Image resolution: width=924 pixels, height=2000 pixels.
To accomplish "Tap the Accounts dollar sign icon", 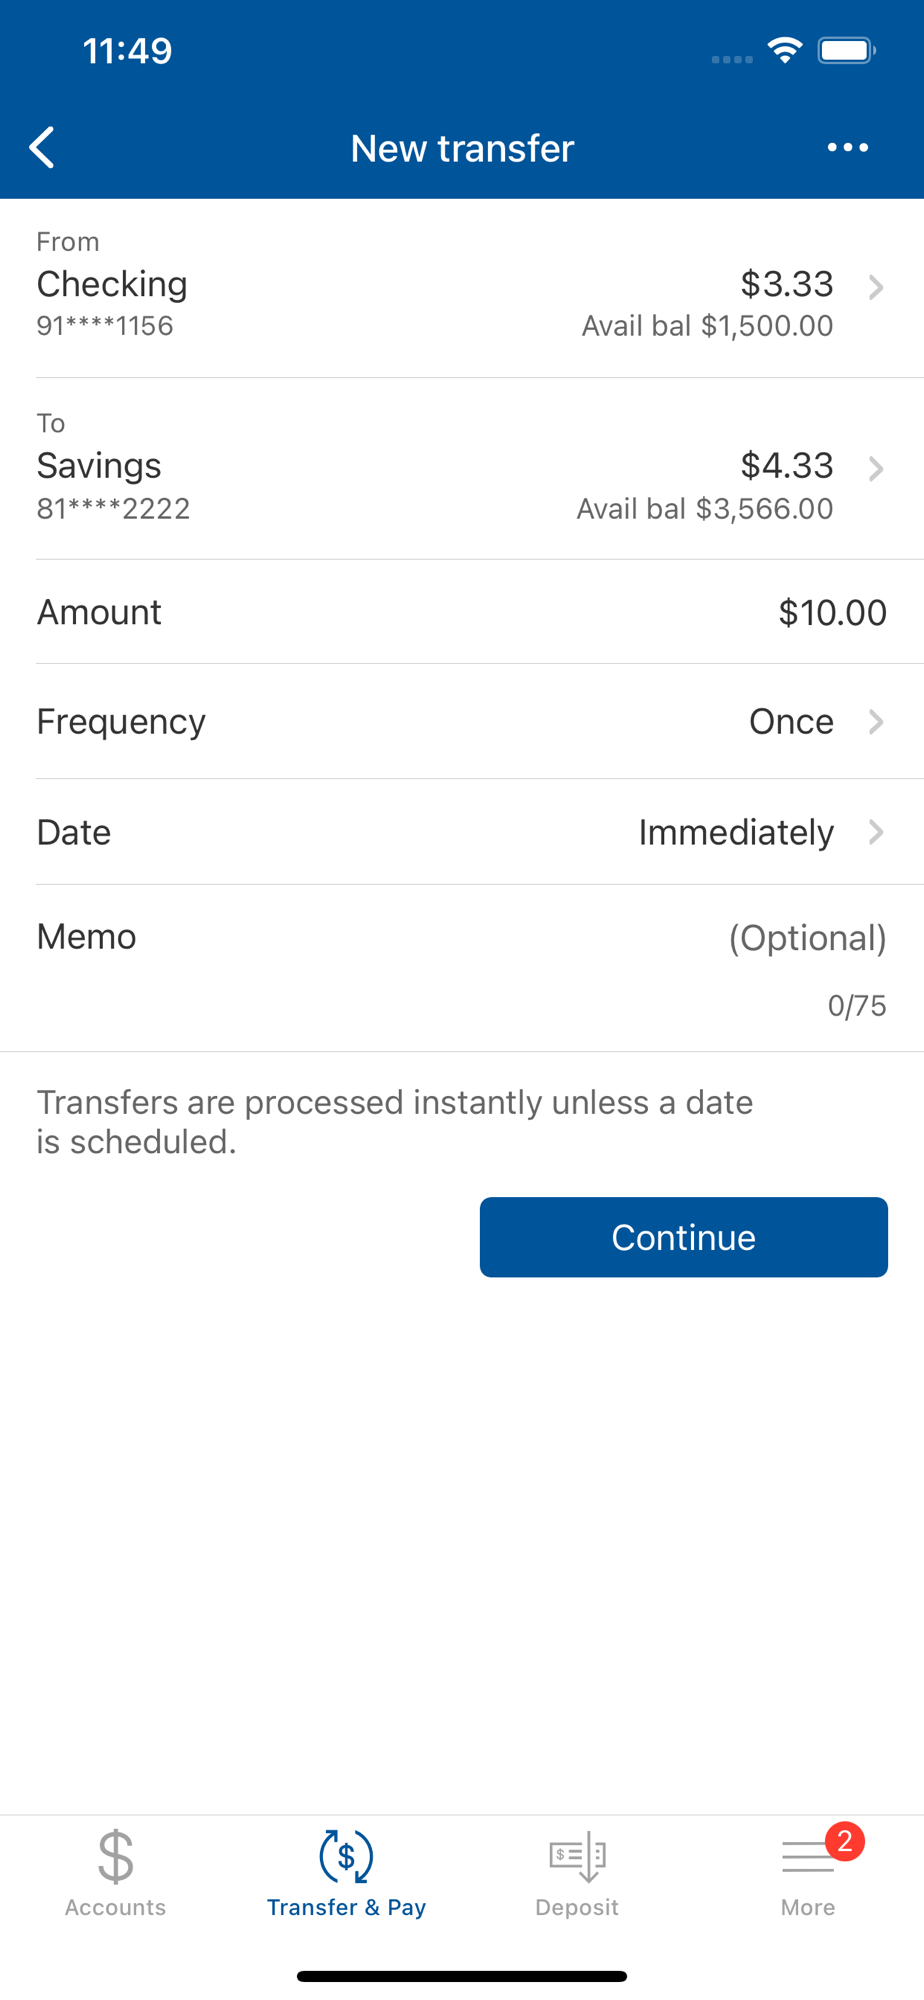I will coord(116,1855).
